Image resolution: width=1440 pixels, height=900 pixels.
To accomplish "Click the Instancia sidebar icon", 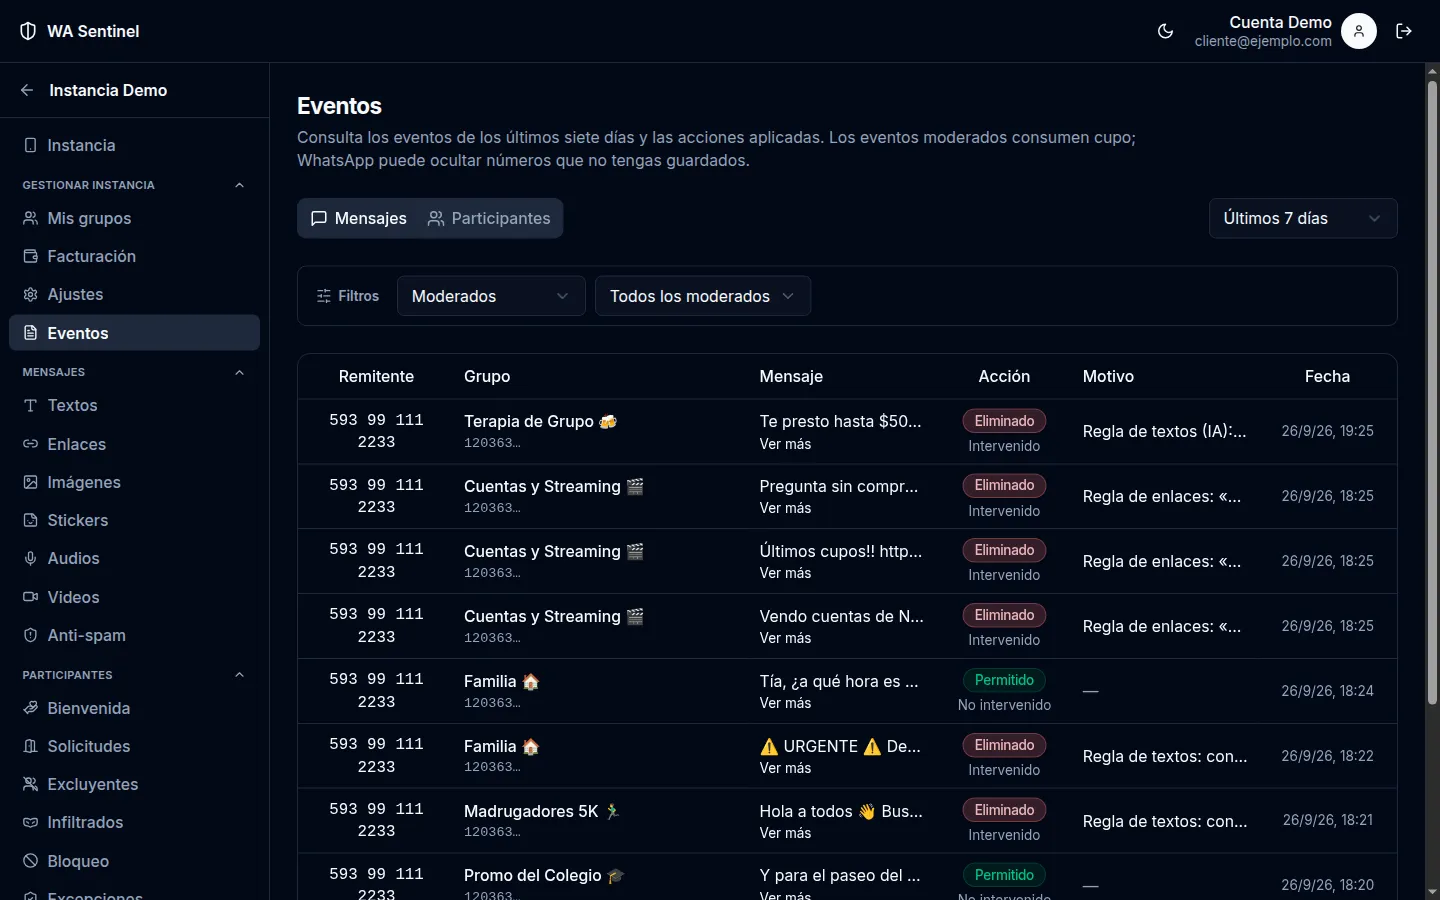I will [x=31, y=145].
